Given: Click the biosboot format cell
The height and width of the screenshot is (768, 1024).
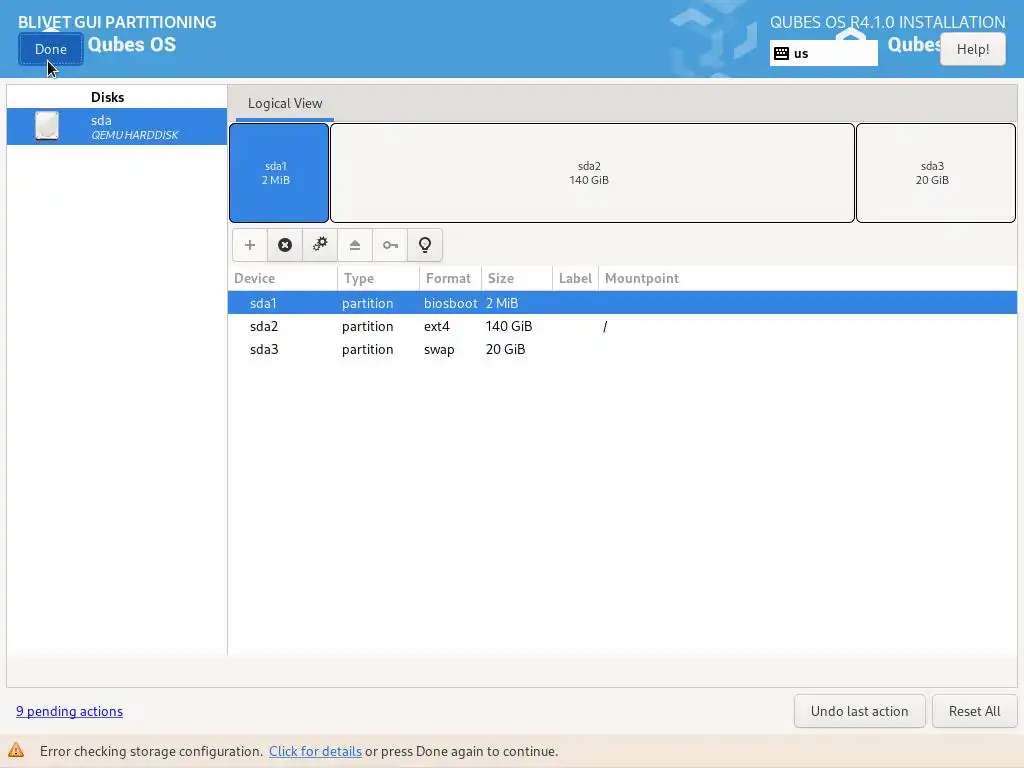Looking at the screenshot, I should click(x=451, y=303).
